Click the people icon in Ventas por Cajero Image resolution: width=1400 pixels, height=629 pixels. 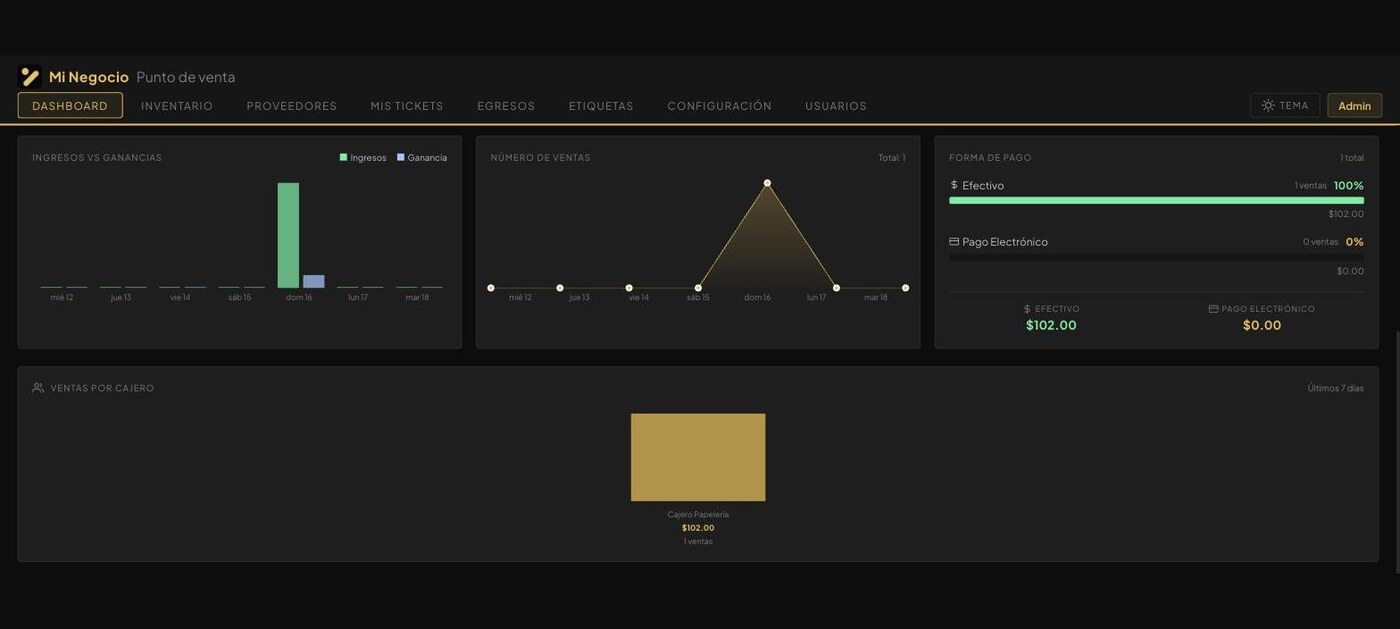tap(38, 388)
